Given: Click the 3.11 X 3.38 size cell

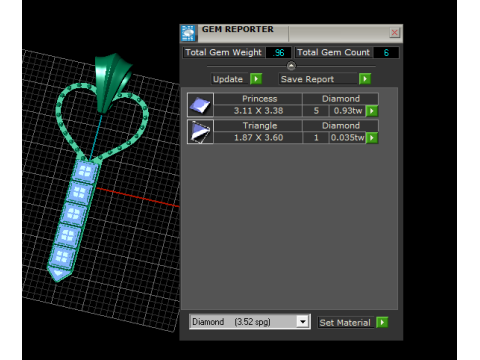Looking at the screenshot, I should pos(258,111).
